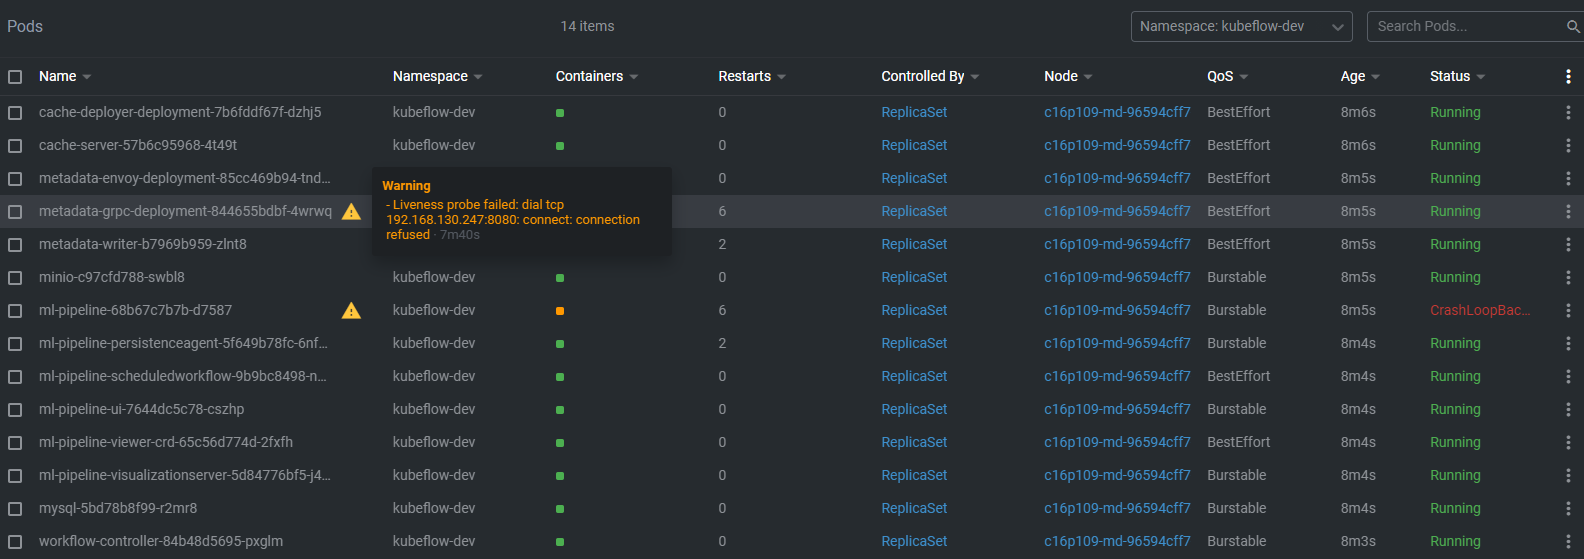Select checkbox for minio-c97cfd788-swbl8 pod
This screenshot has height=559, width=1584.
[15, 278]
